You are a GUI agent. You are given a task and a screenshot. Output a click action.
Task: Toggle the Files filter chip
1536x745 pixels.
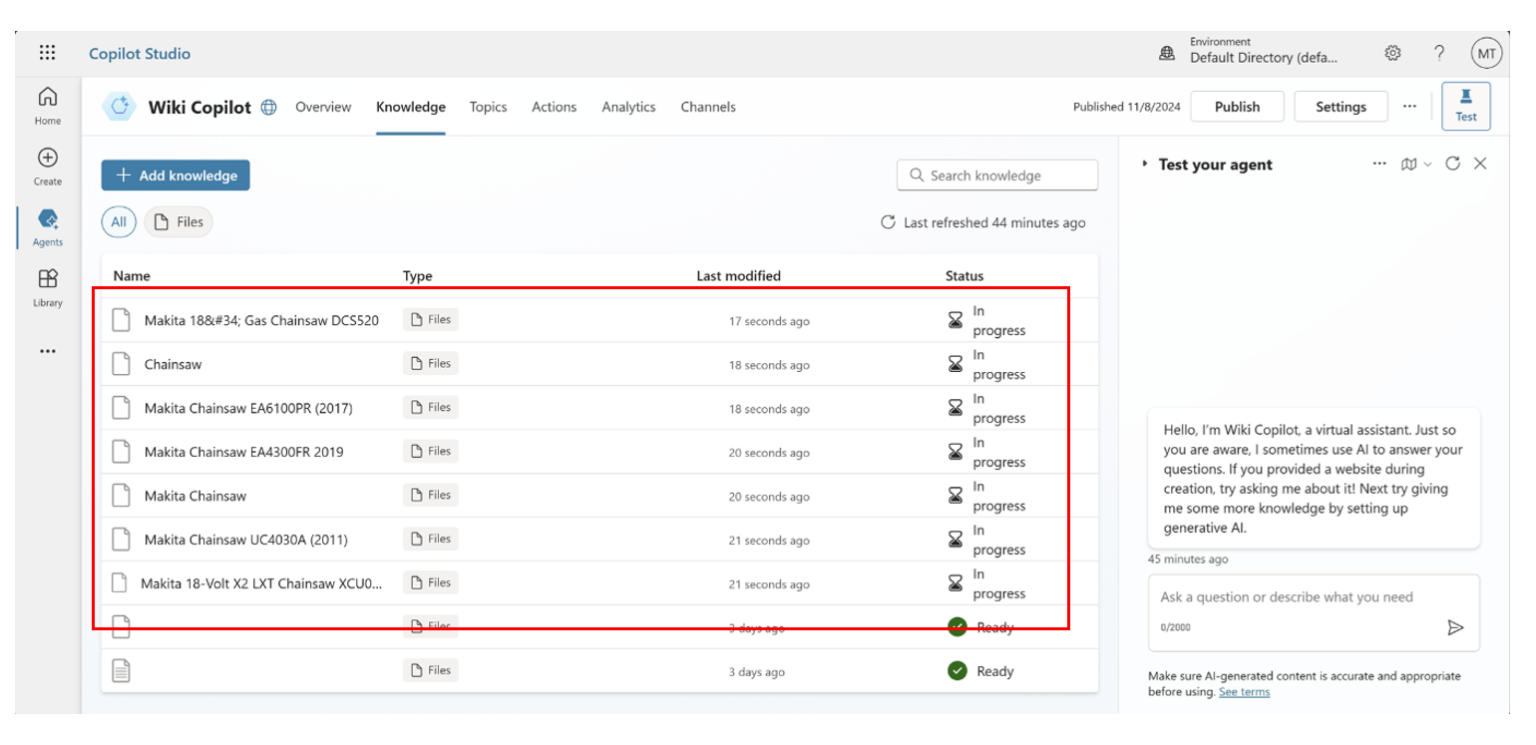(178, 221)
